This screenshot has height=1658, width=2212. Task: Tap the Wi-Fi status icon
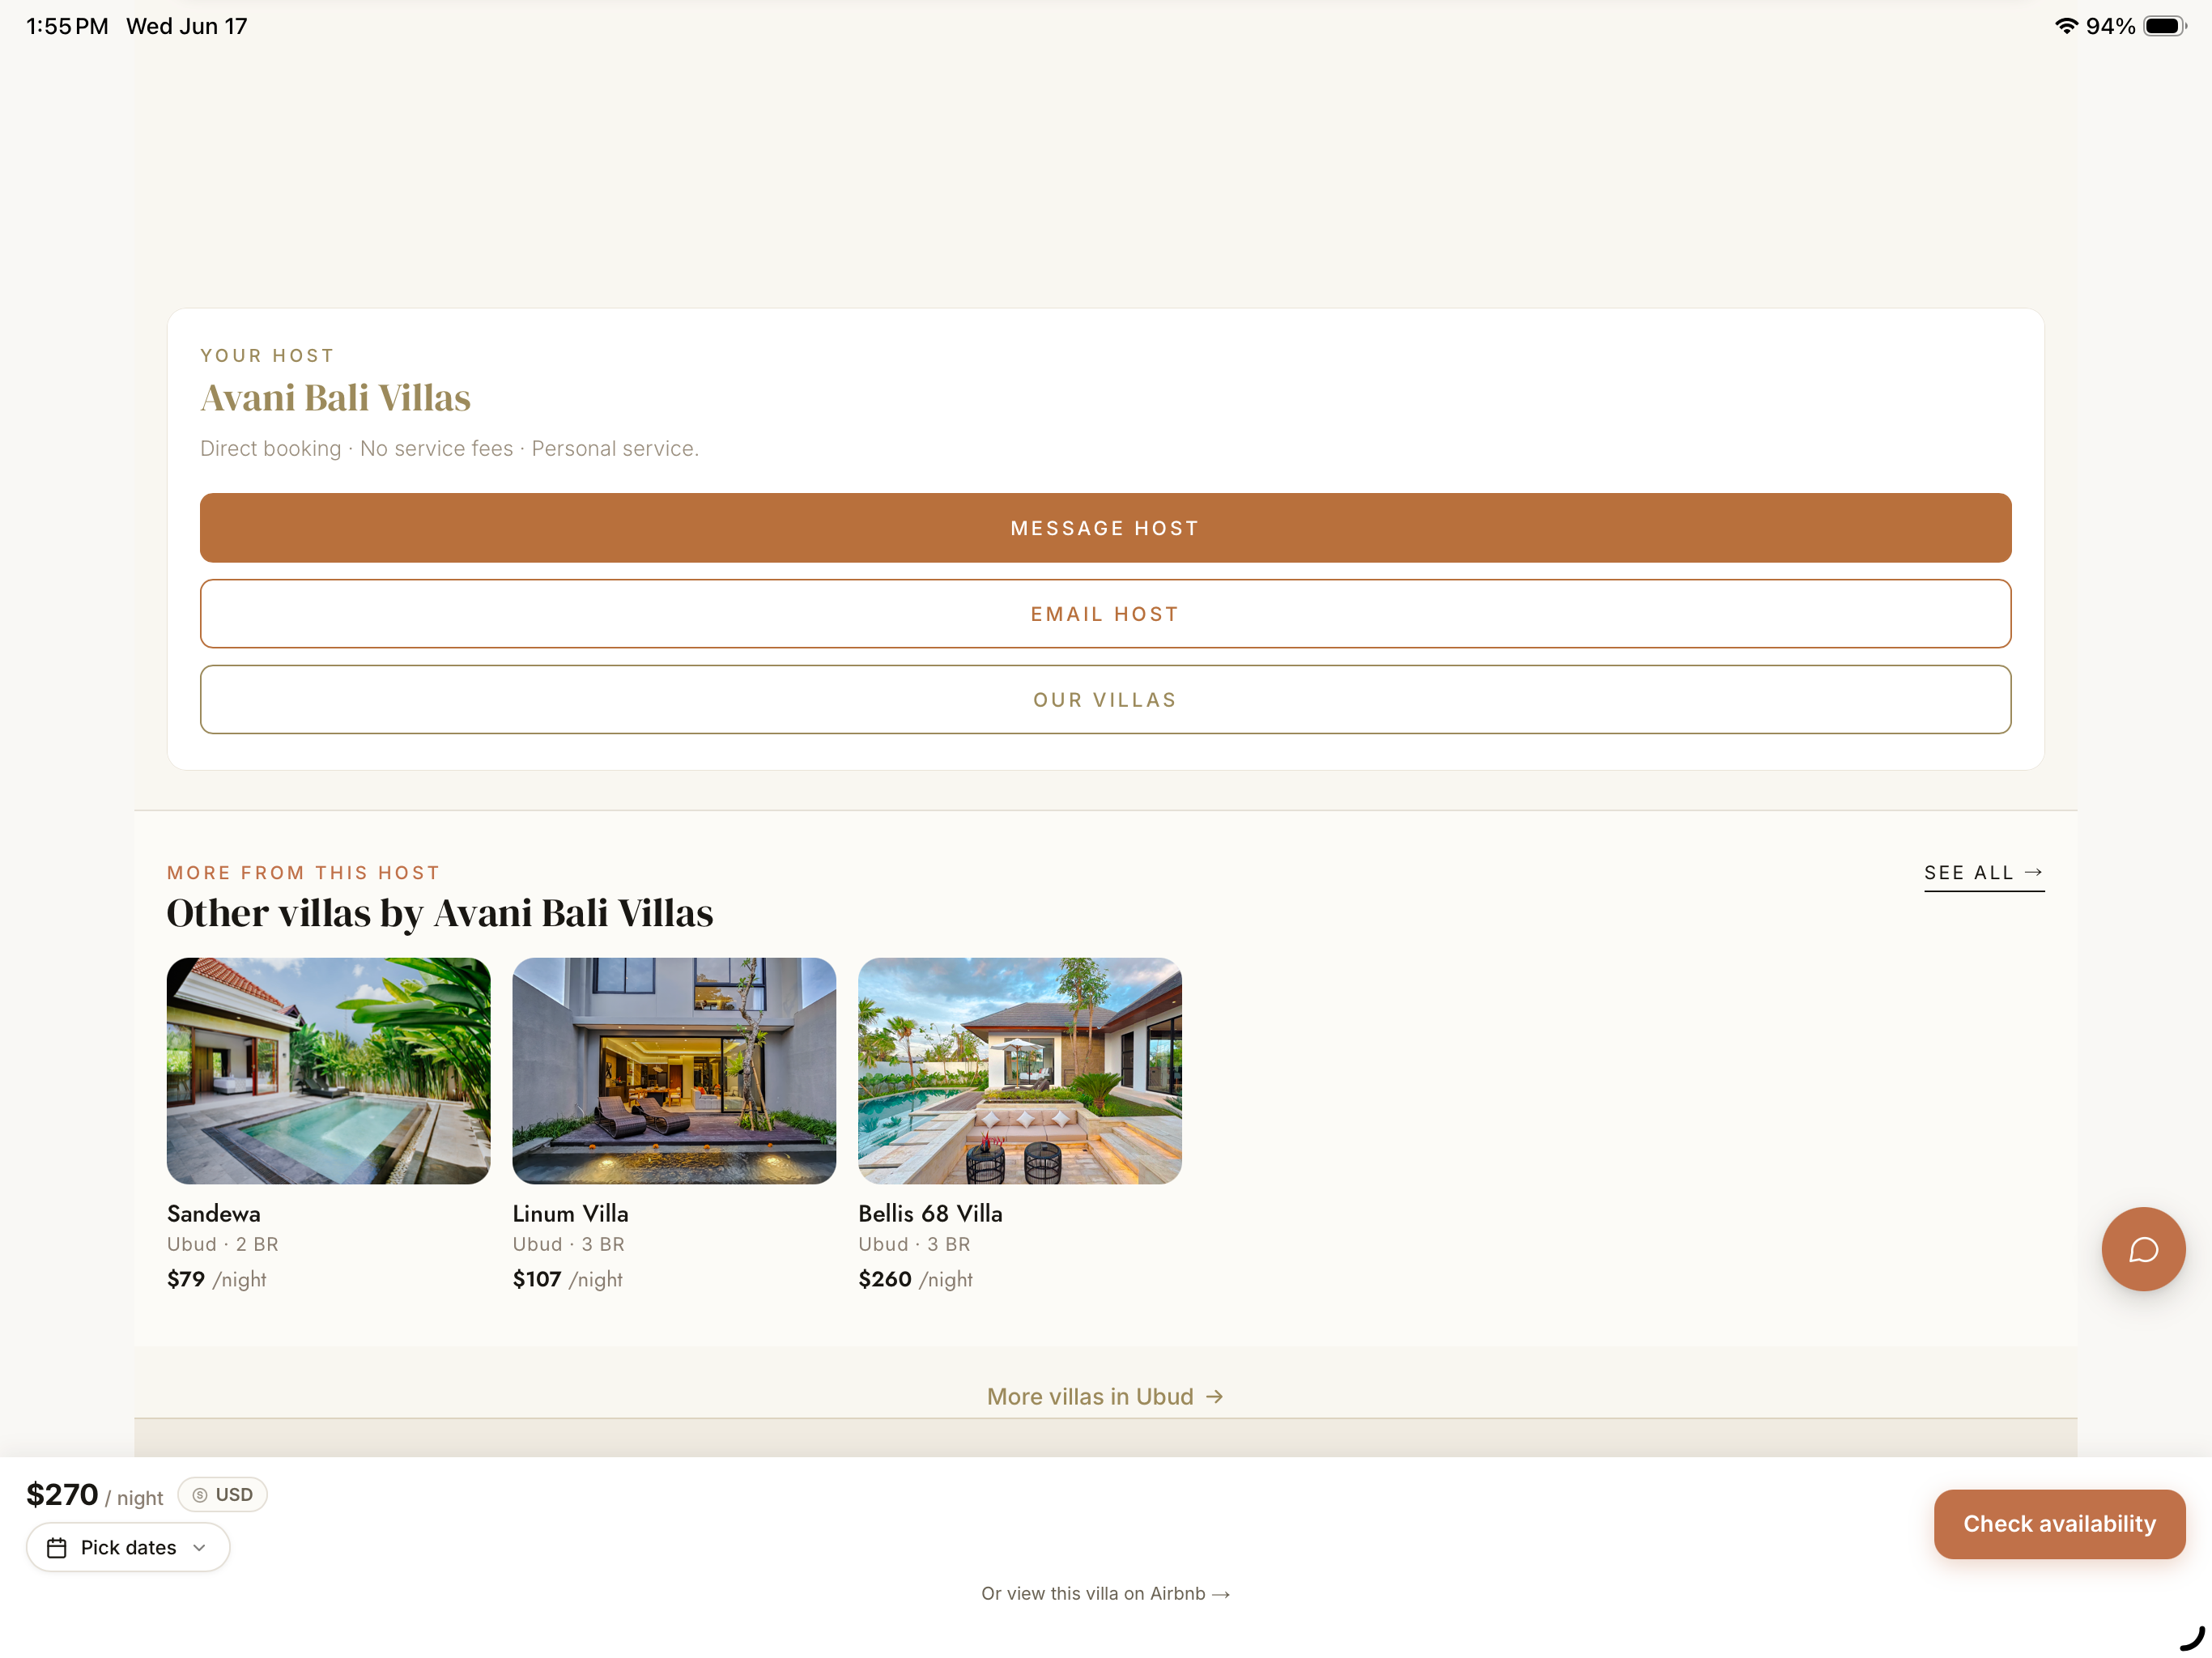pyautogui.click(x=2065, y=26)
